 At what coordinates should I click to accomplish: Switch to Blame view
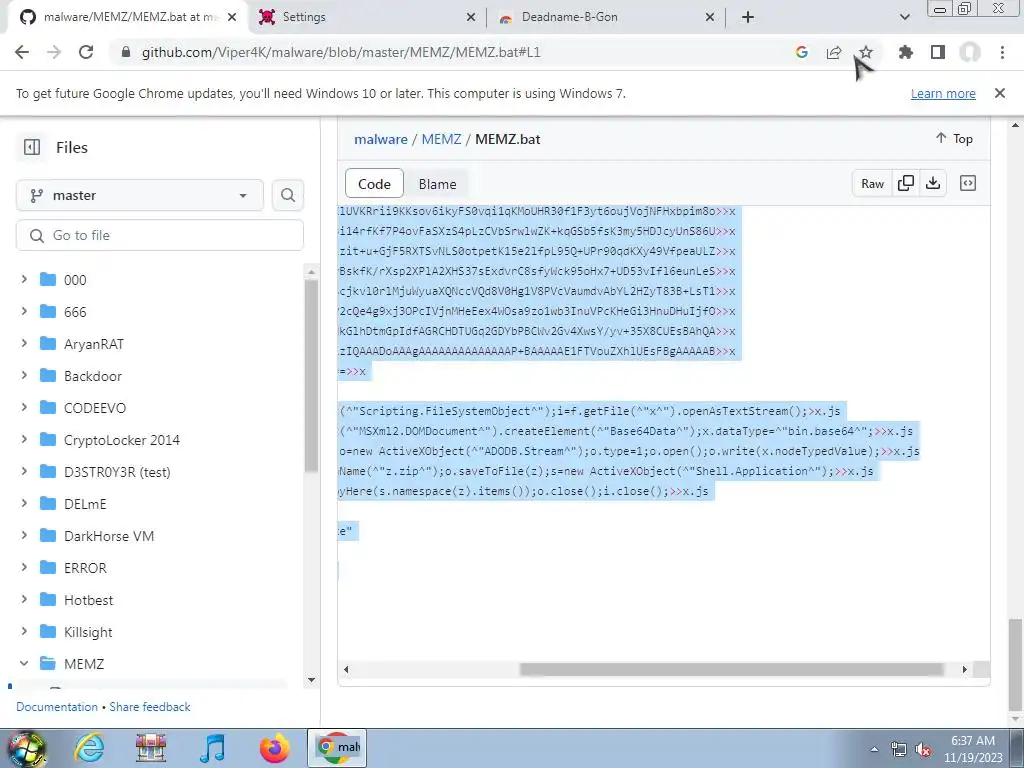[438, 184]
